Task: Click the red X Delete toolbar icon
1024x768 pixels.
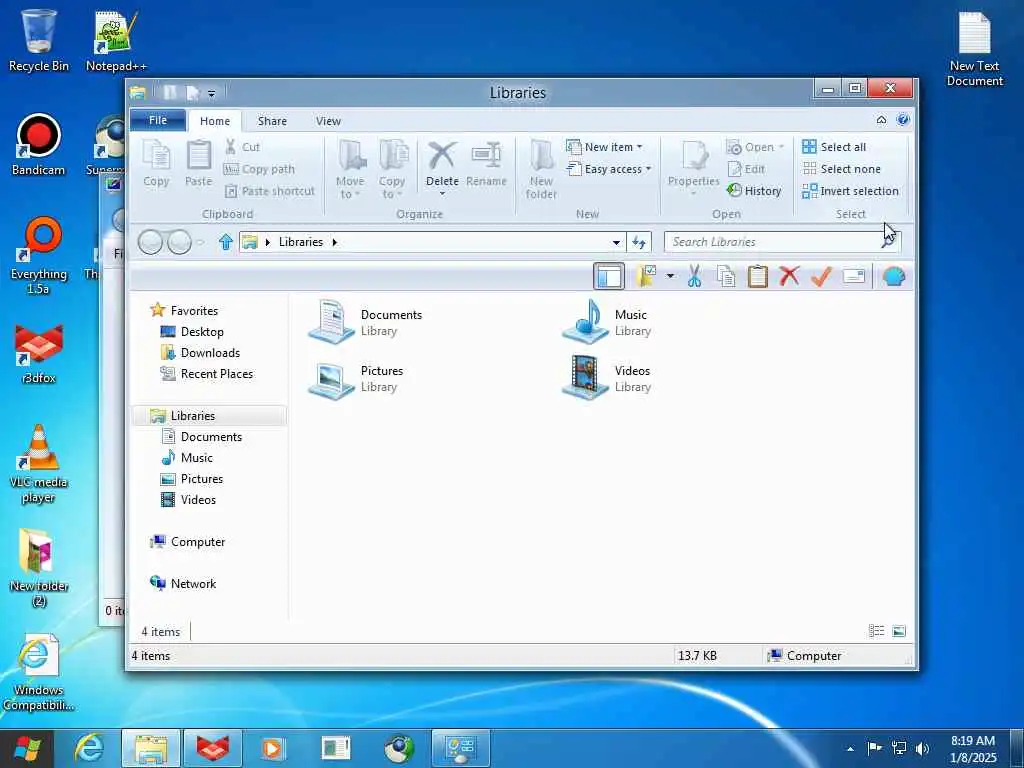Action: coord(789,276)
